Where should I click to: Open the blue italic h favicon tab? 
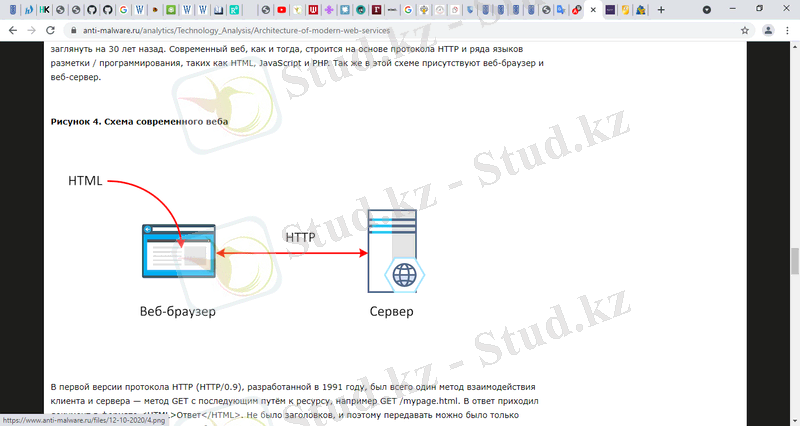pyautogui.click(x=29, y=10)
